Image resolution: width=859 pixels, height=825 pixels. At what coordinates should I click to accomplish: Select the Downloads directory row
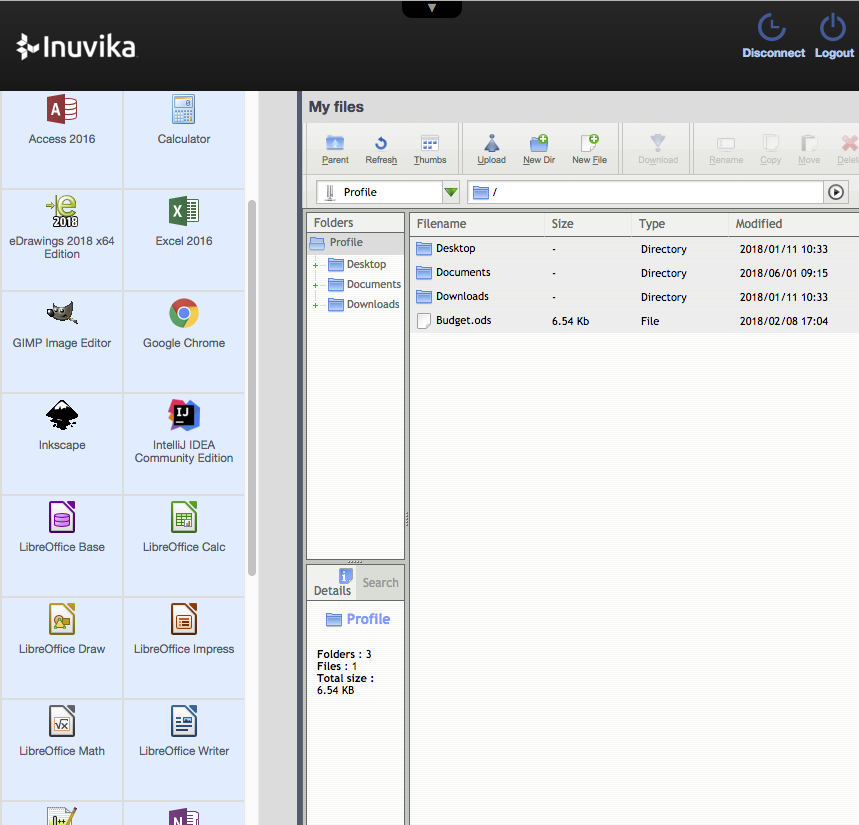coord(634,297)
